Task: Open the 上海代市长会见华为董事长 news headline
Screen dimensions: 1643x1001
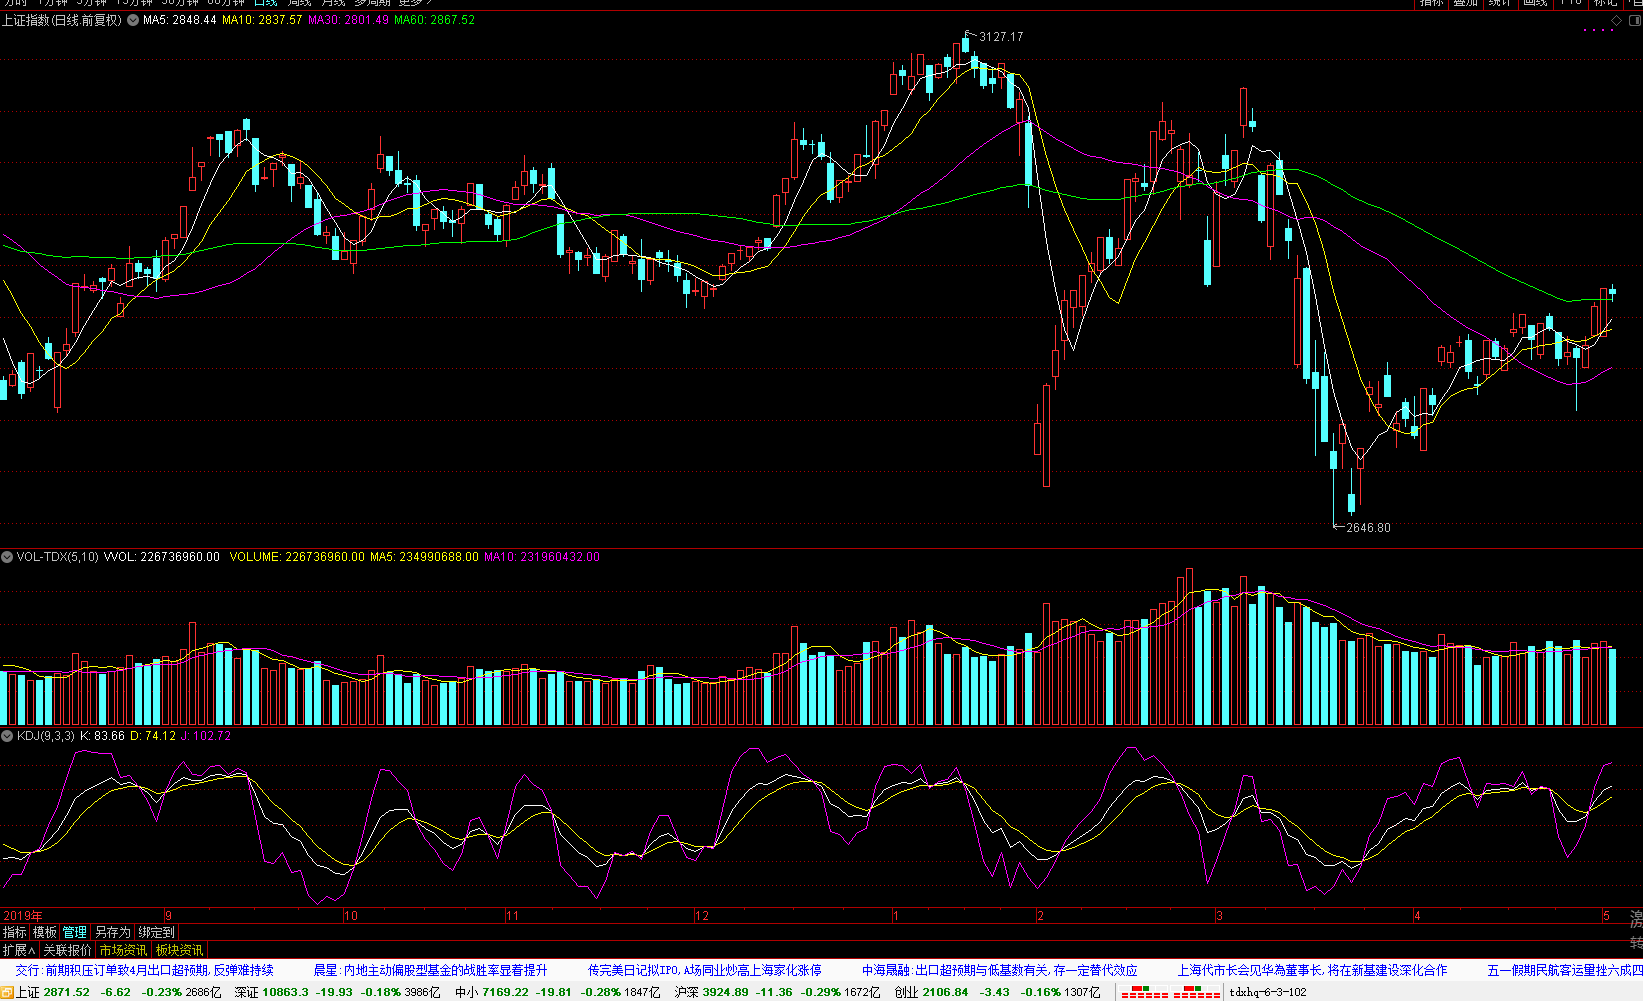Action: 1312,970
